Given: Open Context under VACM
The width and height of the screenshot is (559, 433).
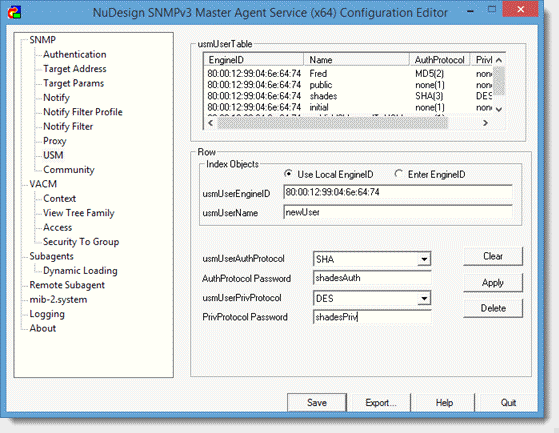Looking at the screenshot, I should 59,199.
